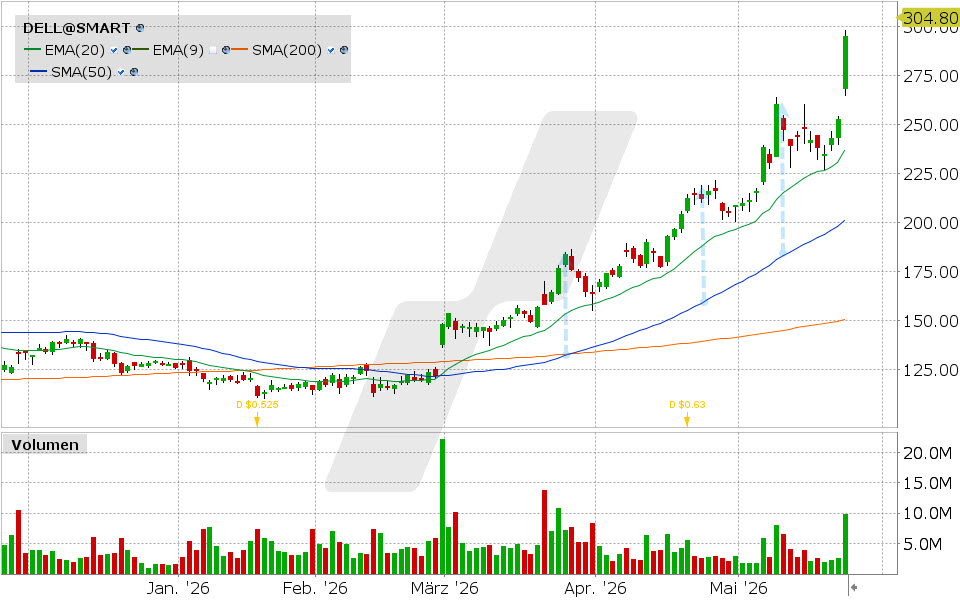960x600 pixels.
Task: Click the 275.00 price axis label
Action: coord(931,76)
